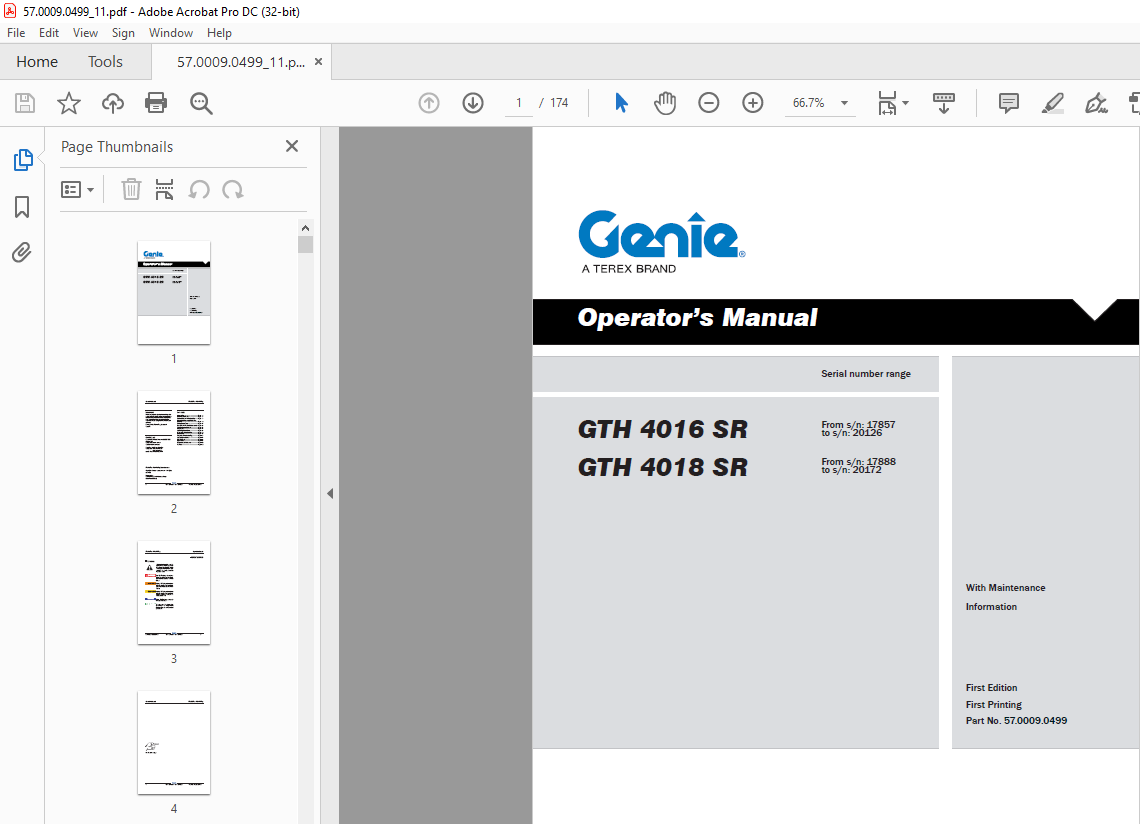Open the Find text search tool
Viewport: 1140px width, 824px height.
(201, 103)
